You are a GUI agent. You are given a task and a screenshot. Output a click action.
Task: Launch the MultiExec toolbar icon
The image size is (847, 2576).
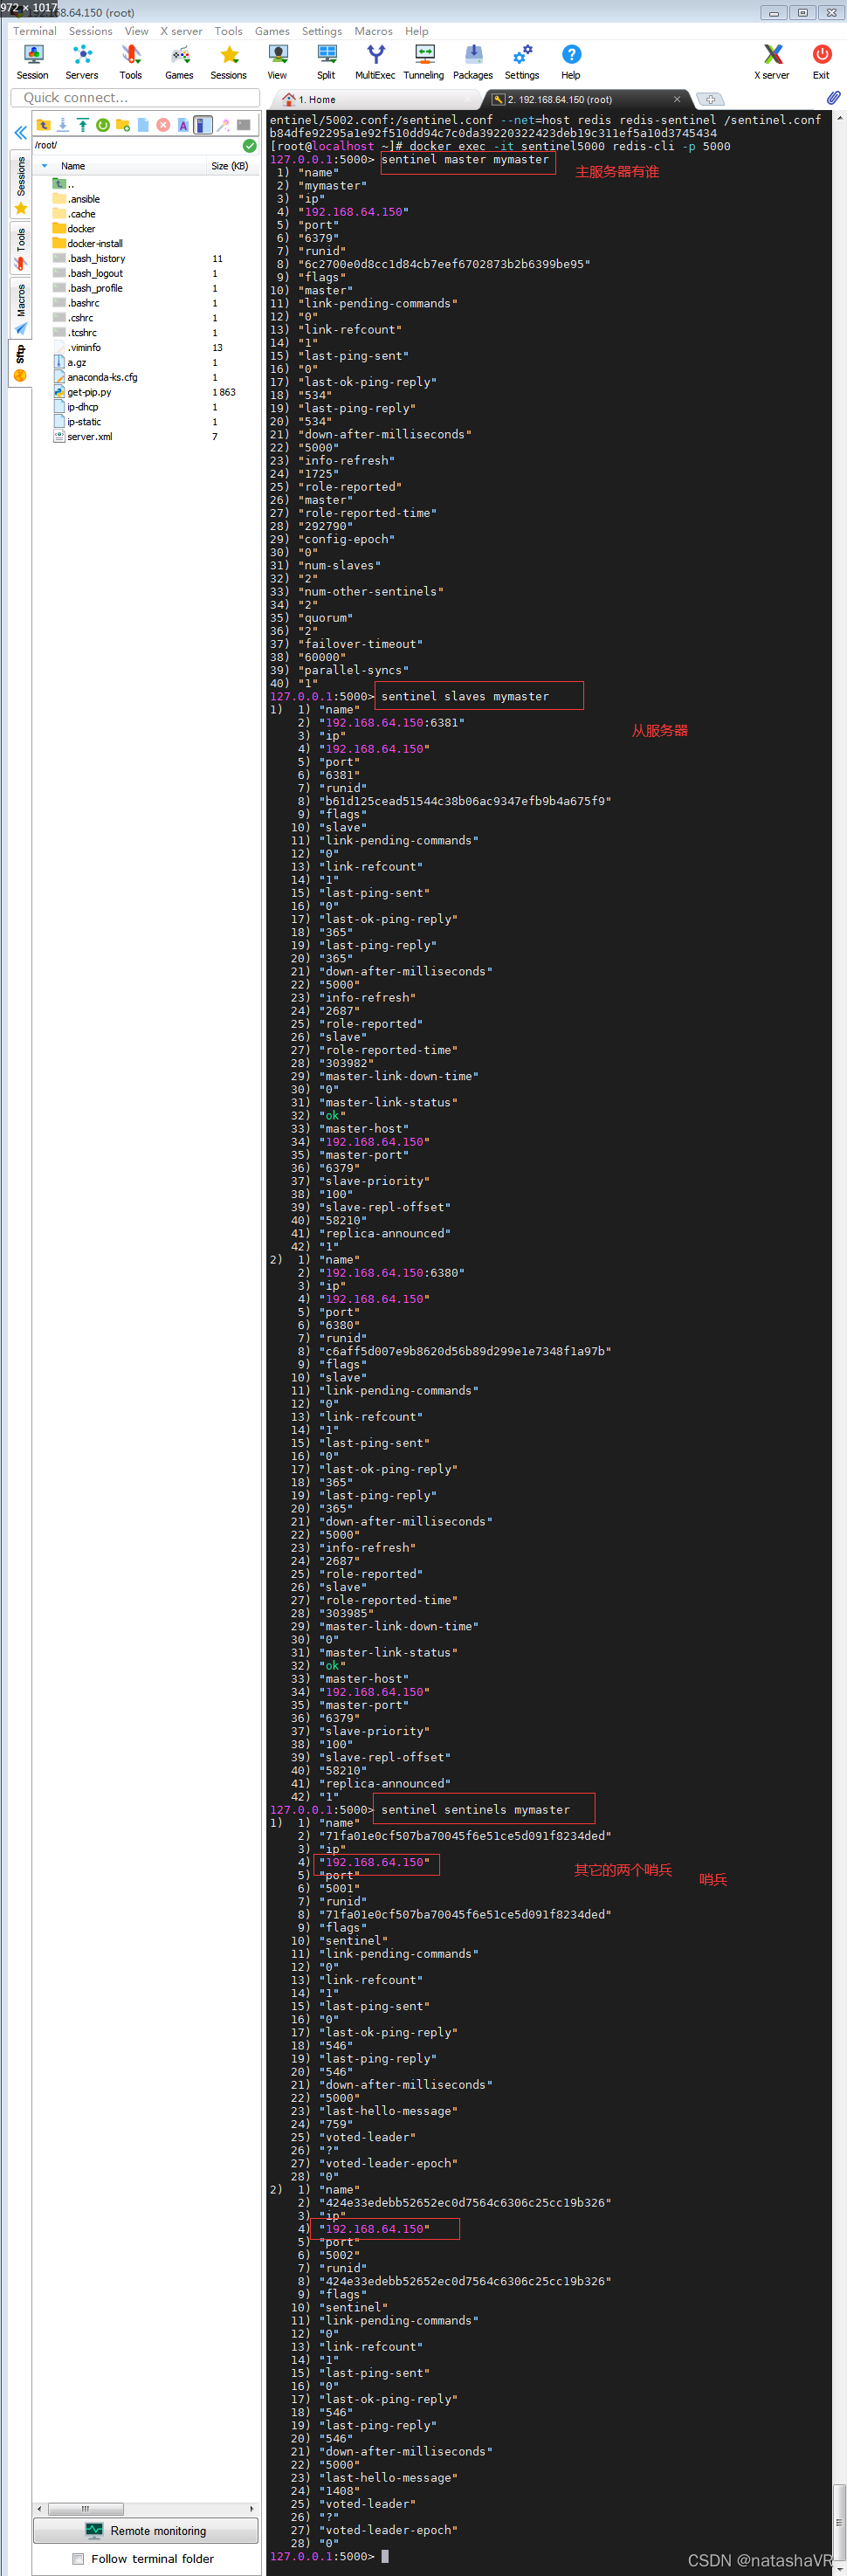pyautogui.click(x=375, y=62)
